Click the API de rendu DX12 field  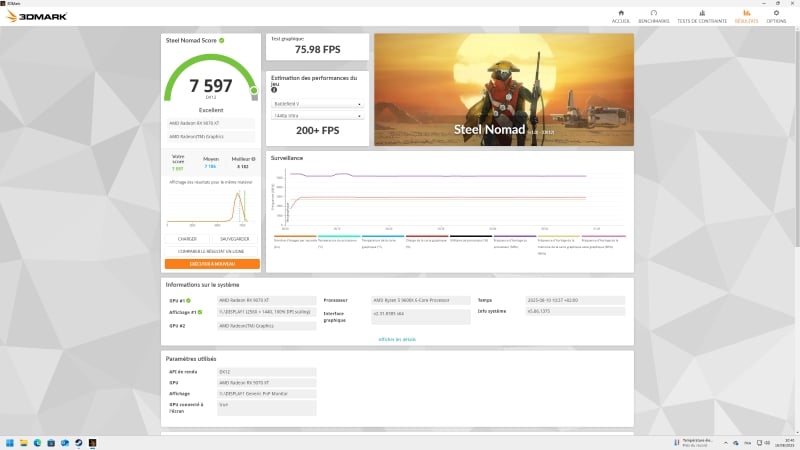tap(266, 372)
